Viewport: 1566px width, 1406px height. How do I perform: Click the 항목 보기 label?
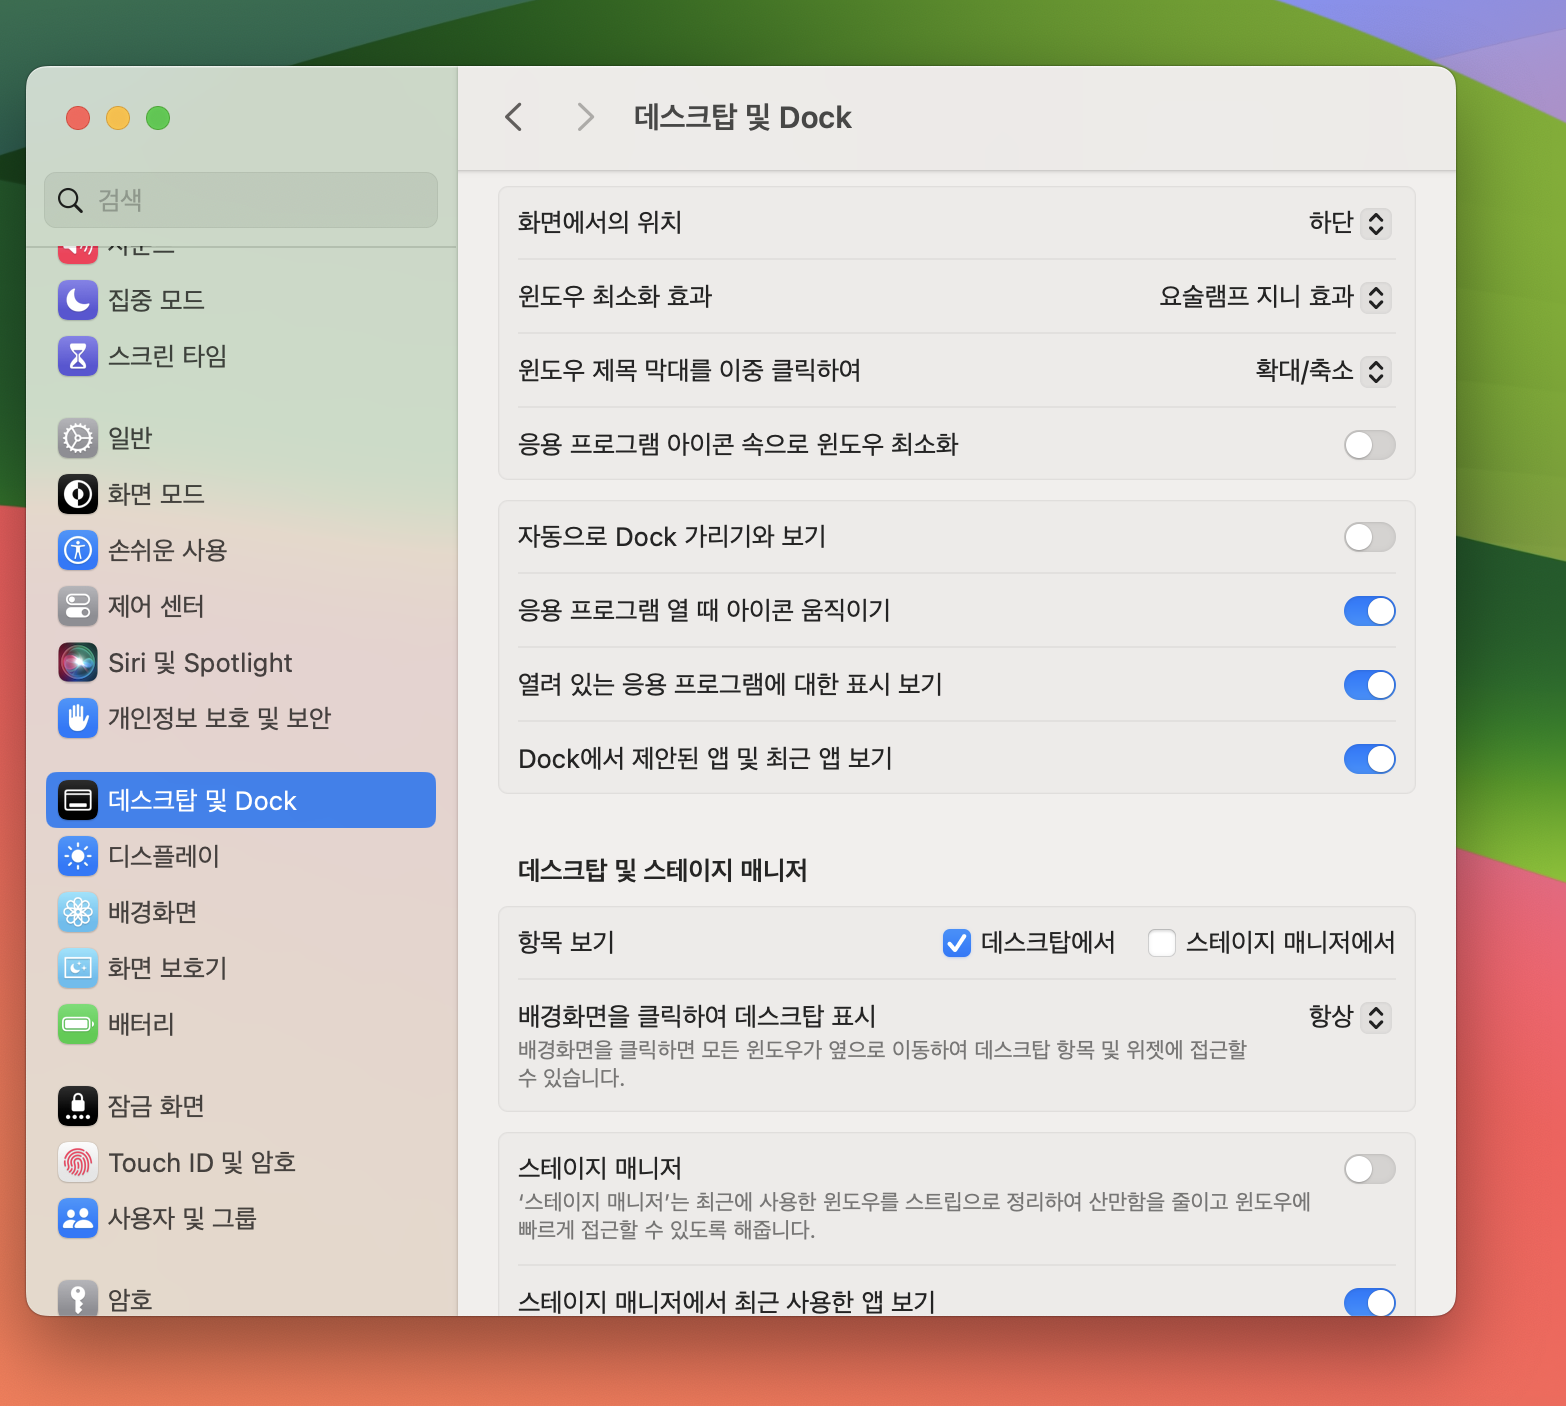tap(566, 942)
